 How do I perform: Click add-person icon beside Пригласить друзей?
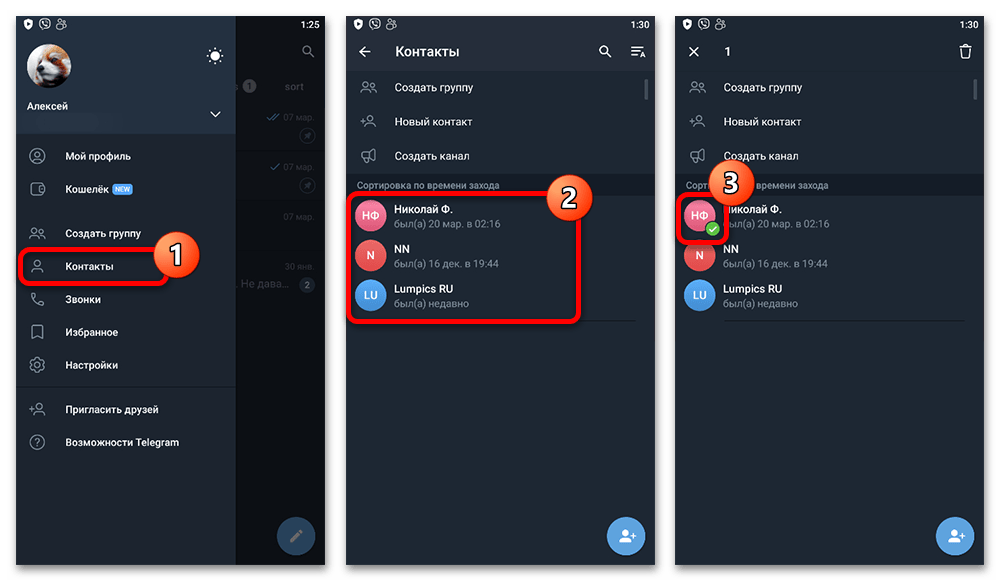[37, 409]
